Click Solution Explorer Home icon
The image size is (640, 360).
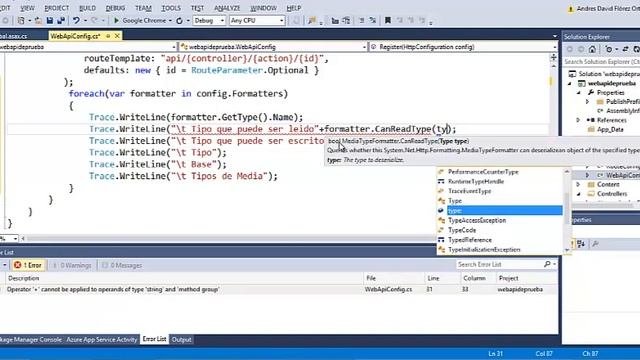pos(592,49)
